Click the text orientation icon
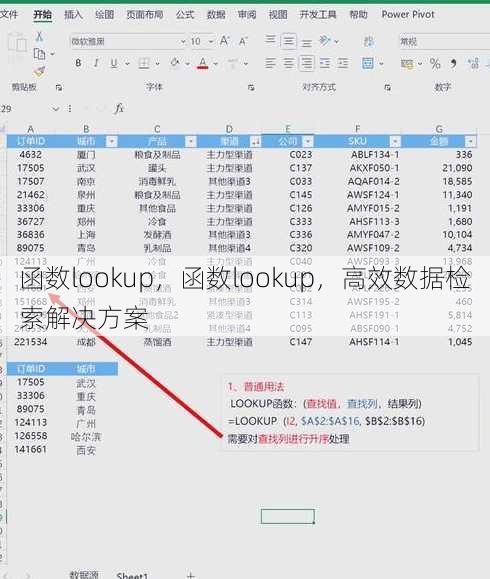Screen dimensions: 490x579 [x=324, y=41]
